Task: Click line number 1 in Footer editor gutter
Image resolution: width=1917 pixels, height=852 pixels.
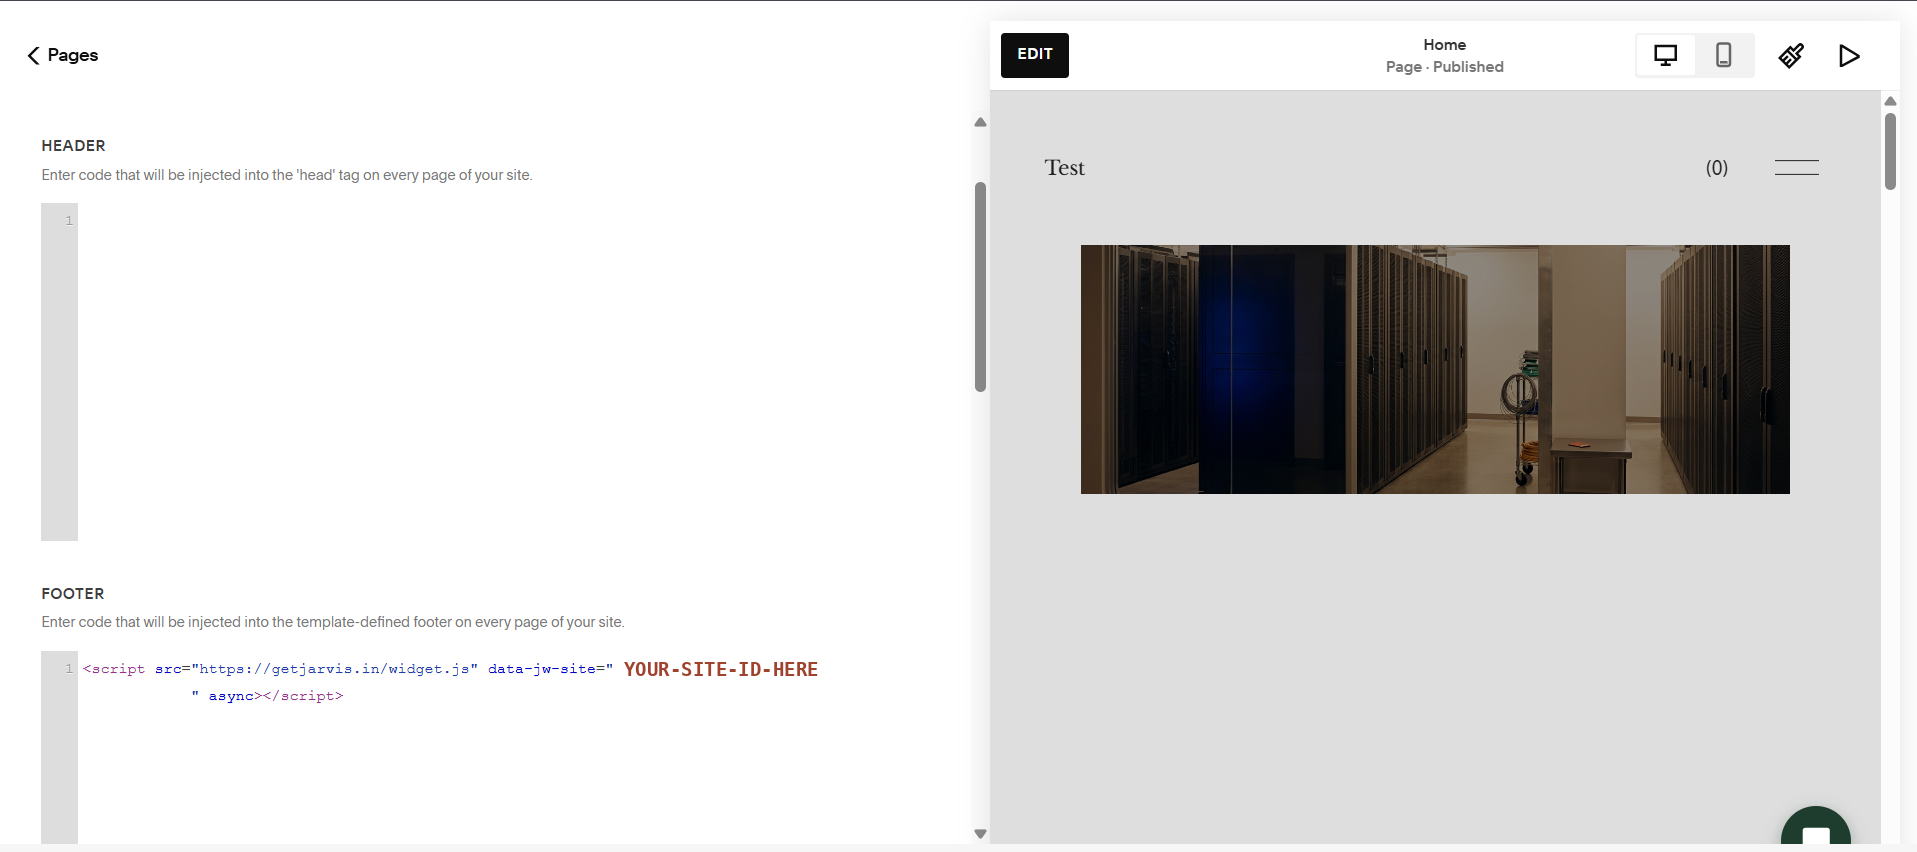Action: click(x=69, y=668)
